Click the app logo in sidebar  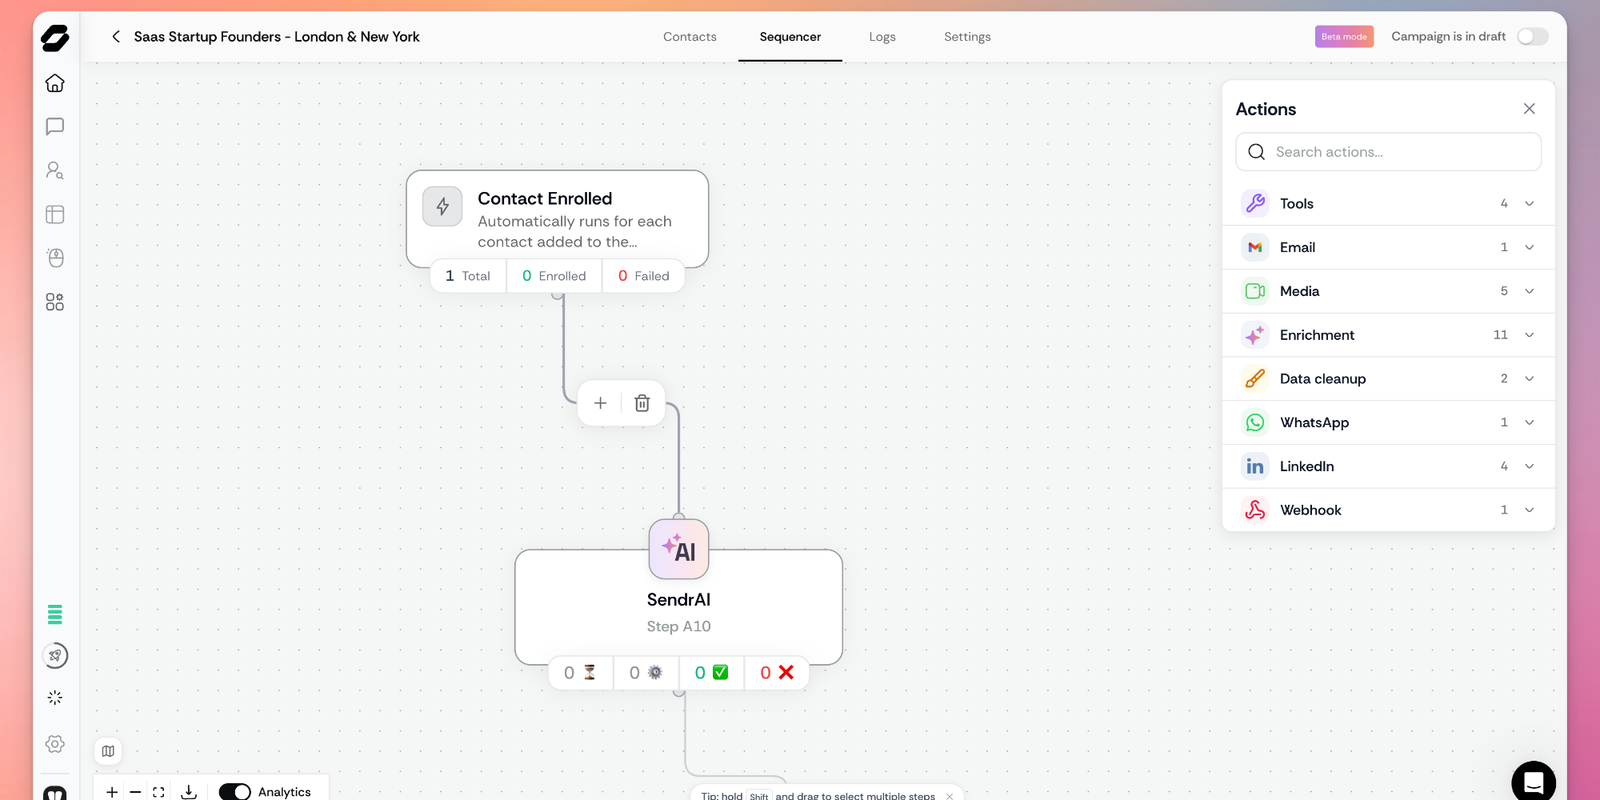pos(55,38)
